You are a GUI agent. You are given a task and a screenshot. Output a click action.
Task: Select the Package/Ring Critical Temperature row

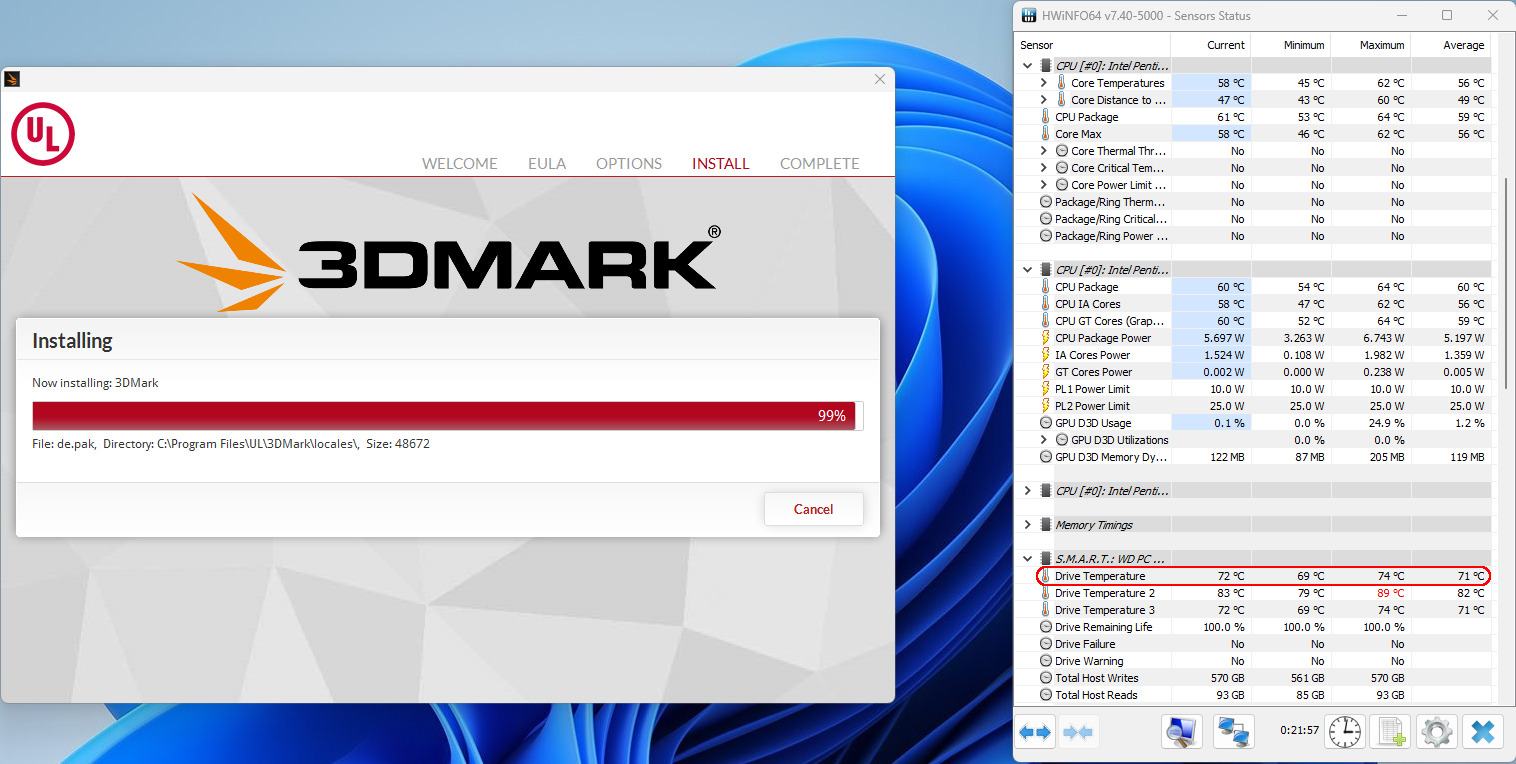coord(1252,219)
